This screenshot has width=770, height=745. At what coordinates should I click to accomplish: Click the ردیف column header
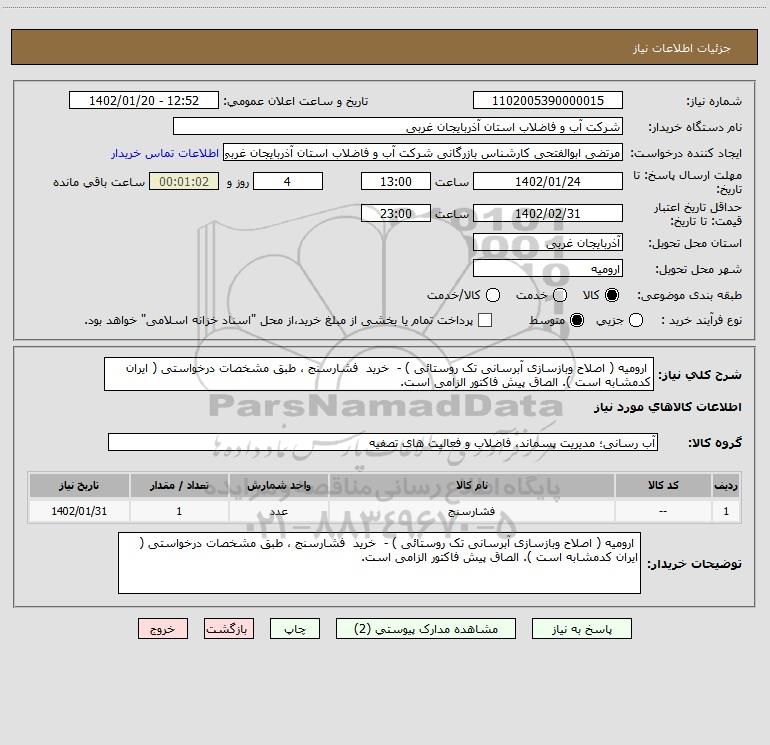click(726, 486)
